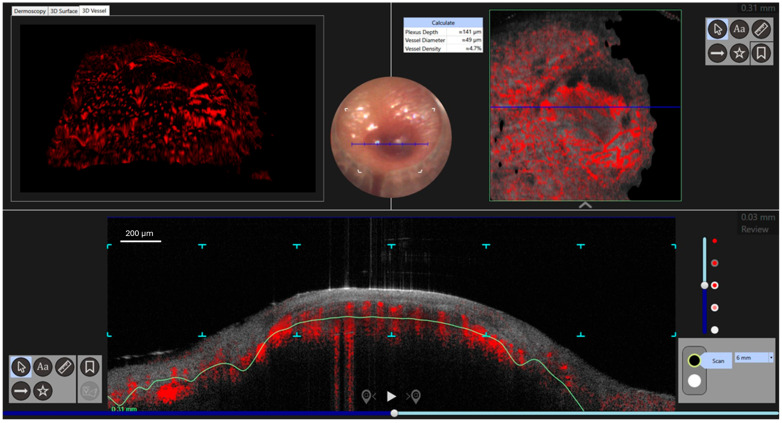Select the white circle scan mode option
This screenshot has width=782, height=423.
(x=694, y=382)
